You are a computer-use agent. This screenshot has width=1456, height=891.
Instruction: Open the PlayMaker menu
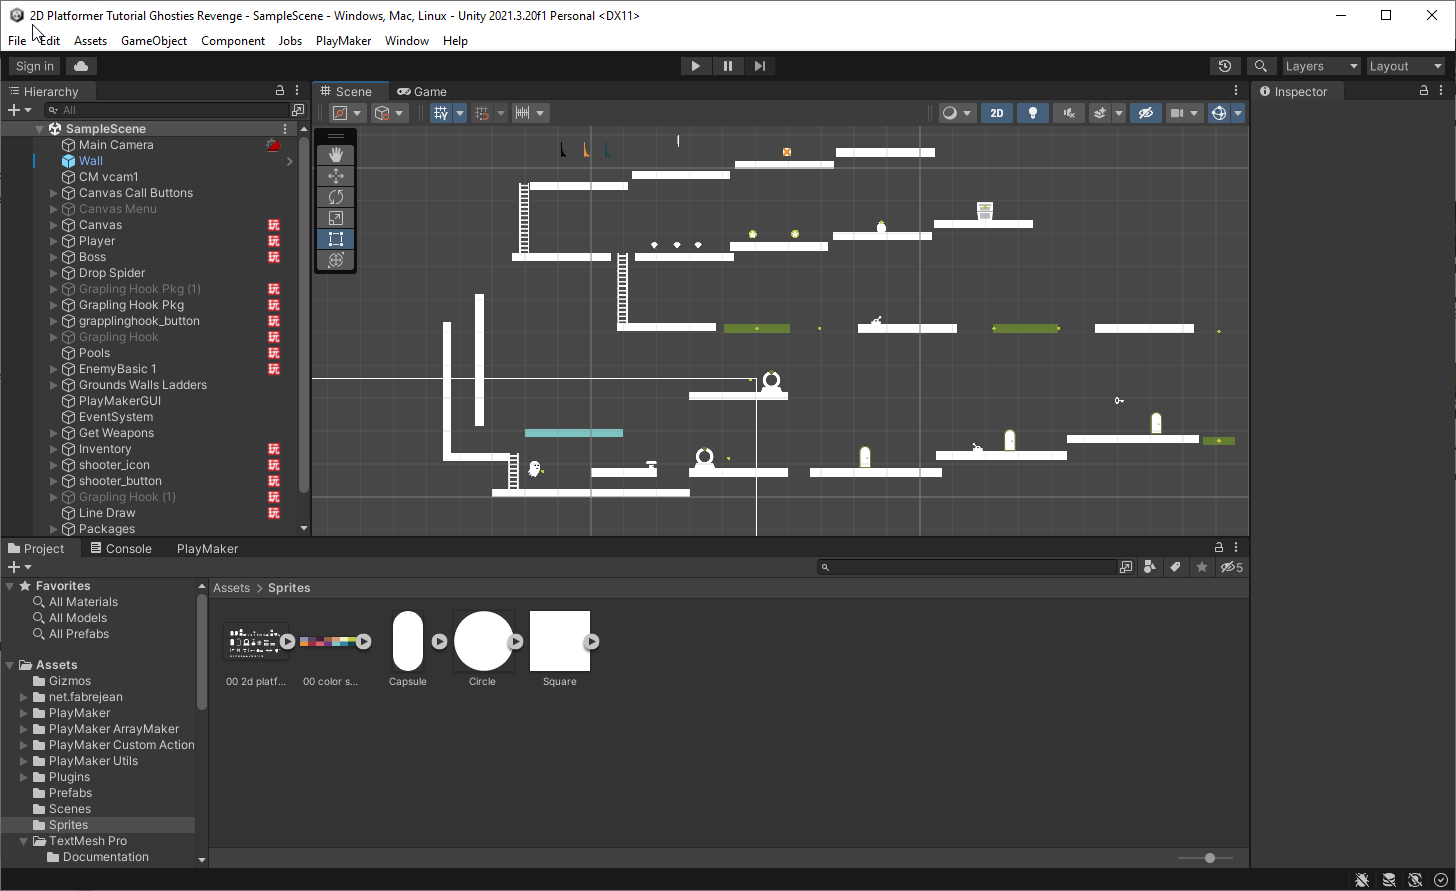(343, 41)
